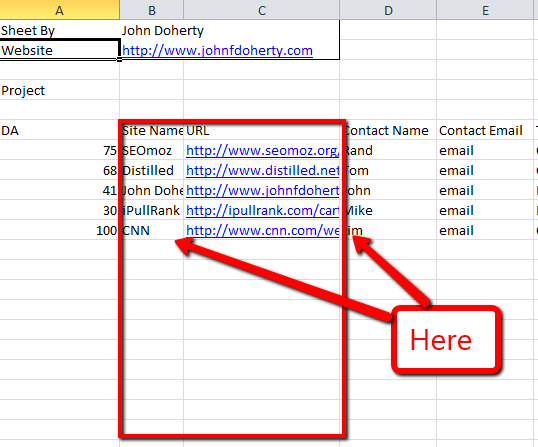Select the 'DA' header cell

click(60, 130)
